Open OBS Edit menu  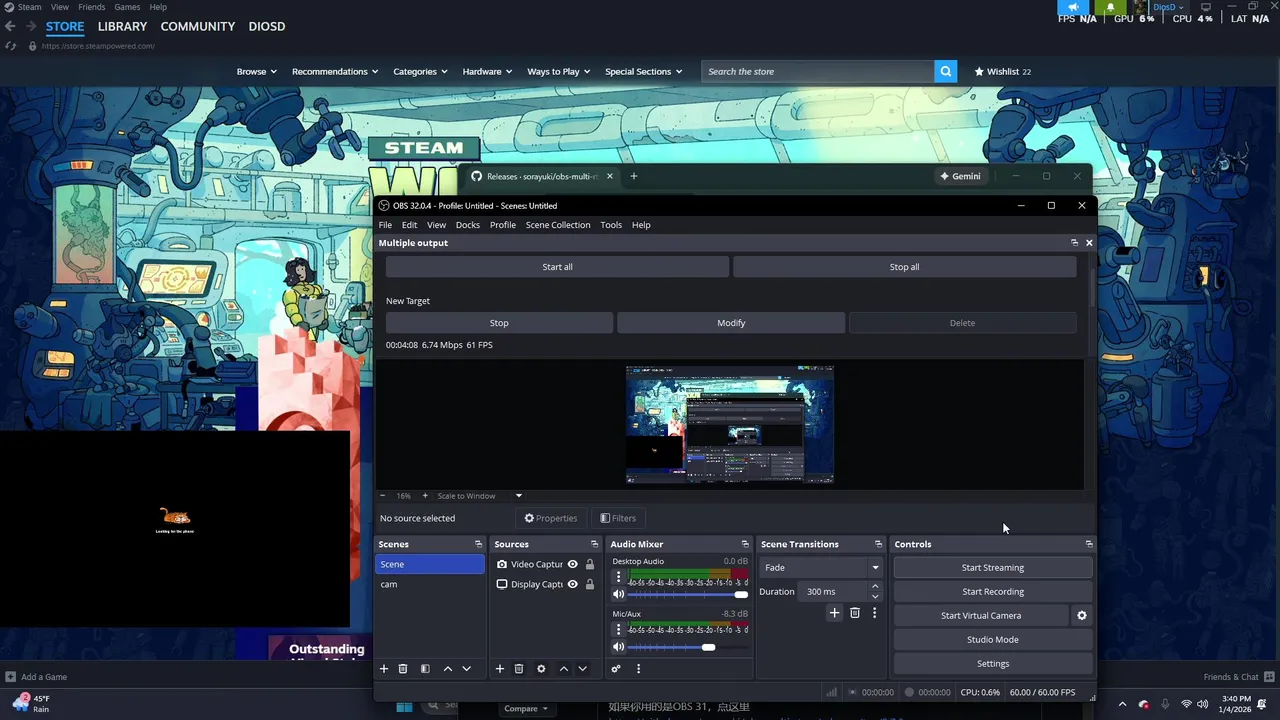(x=409, y=225)
